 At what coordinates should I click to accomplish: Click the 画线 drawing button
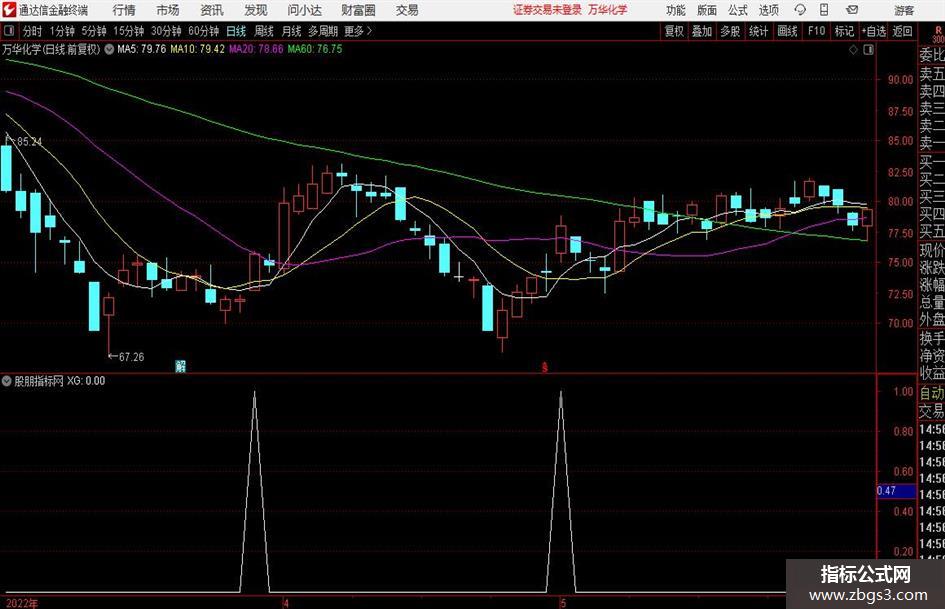click(787, 31)
